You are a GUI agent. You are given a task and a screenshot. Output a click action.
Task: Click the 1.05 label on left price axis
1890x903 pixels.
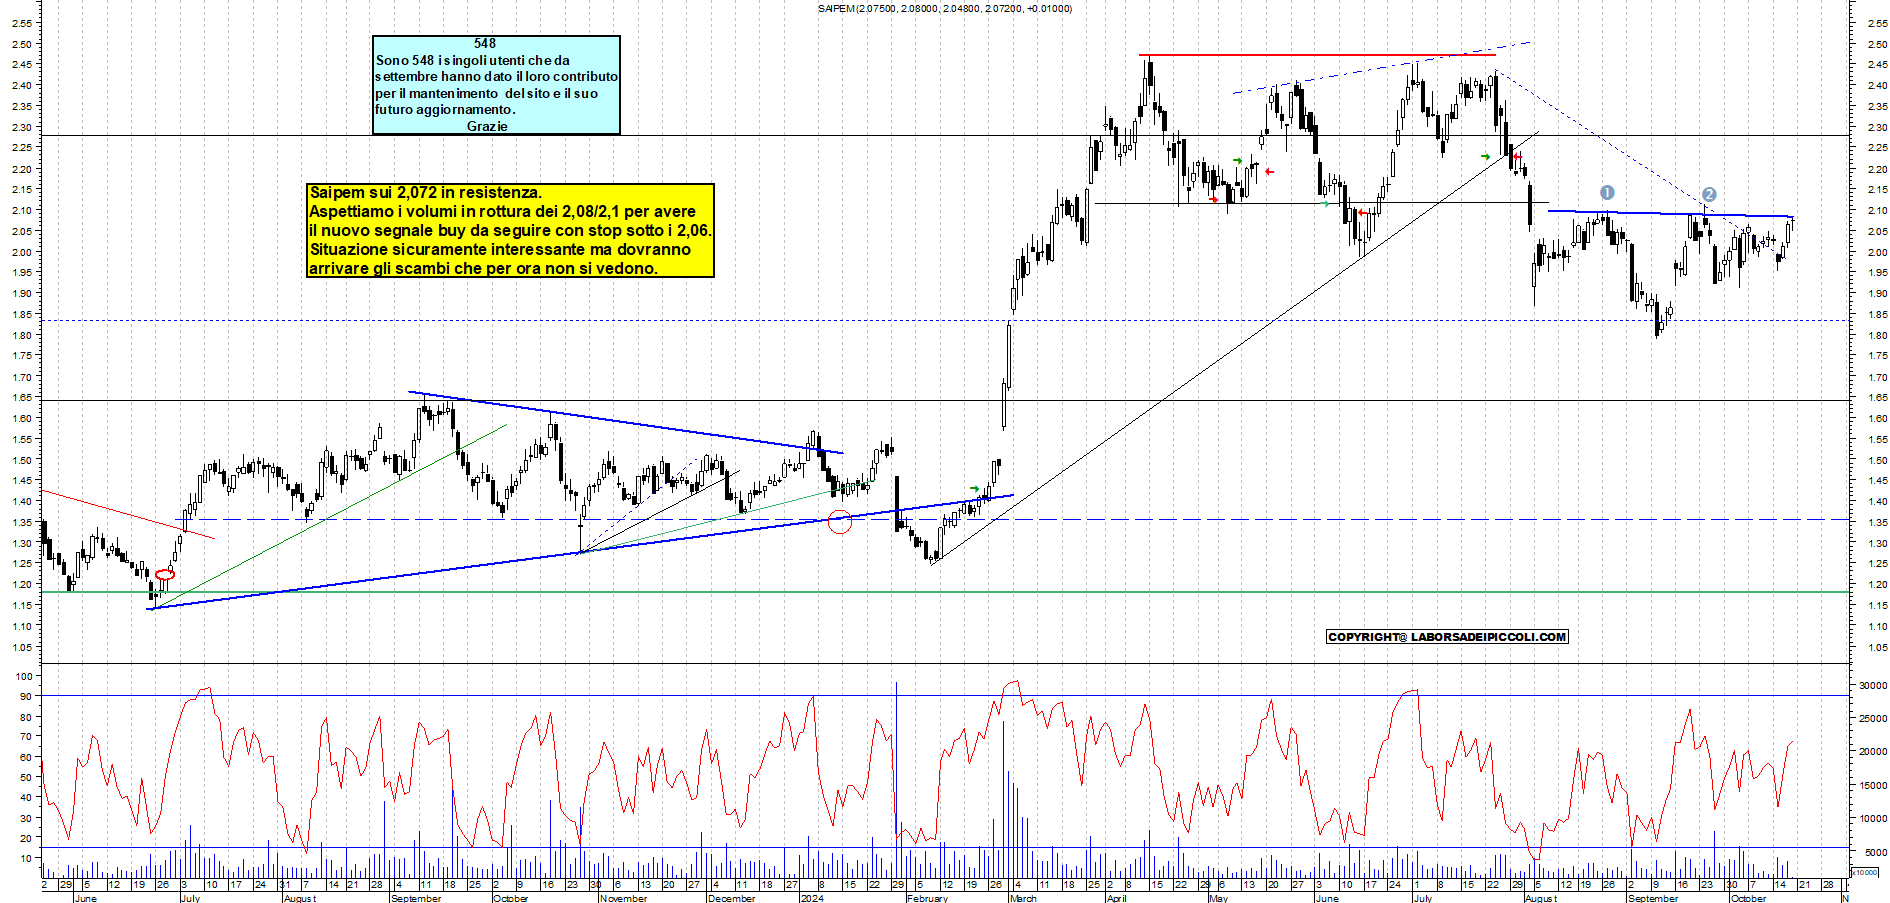tap(22, 647)
